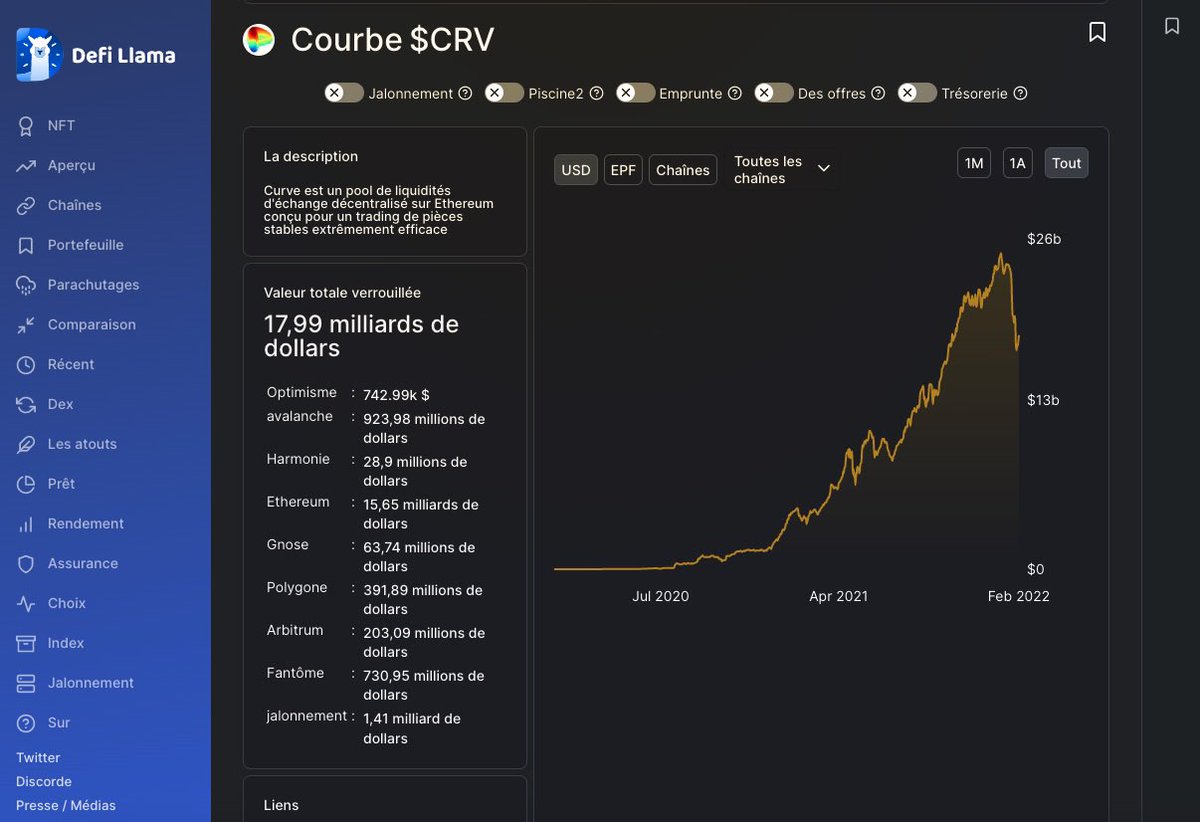The height and width of the screenshot is (822, 1200).
Task: Click the Parachutages cloud icon
Action: 26,285
